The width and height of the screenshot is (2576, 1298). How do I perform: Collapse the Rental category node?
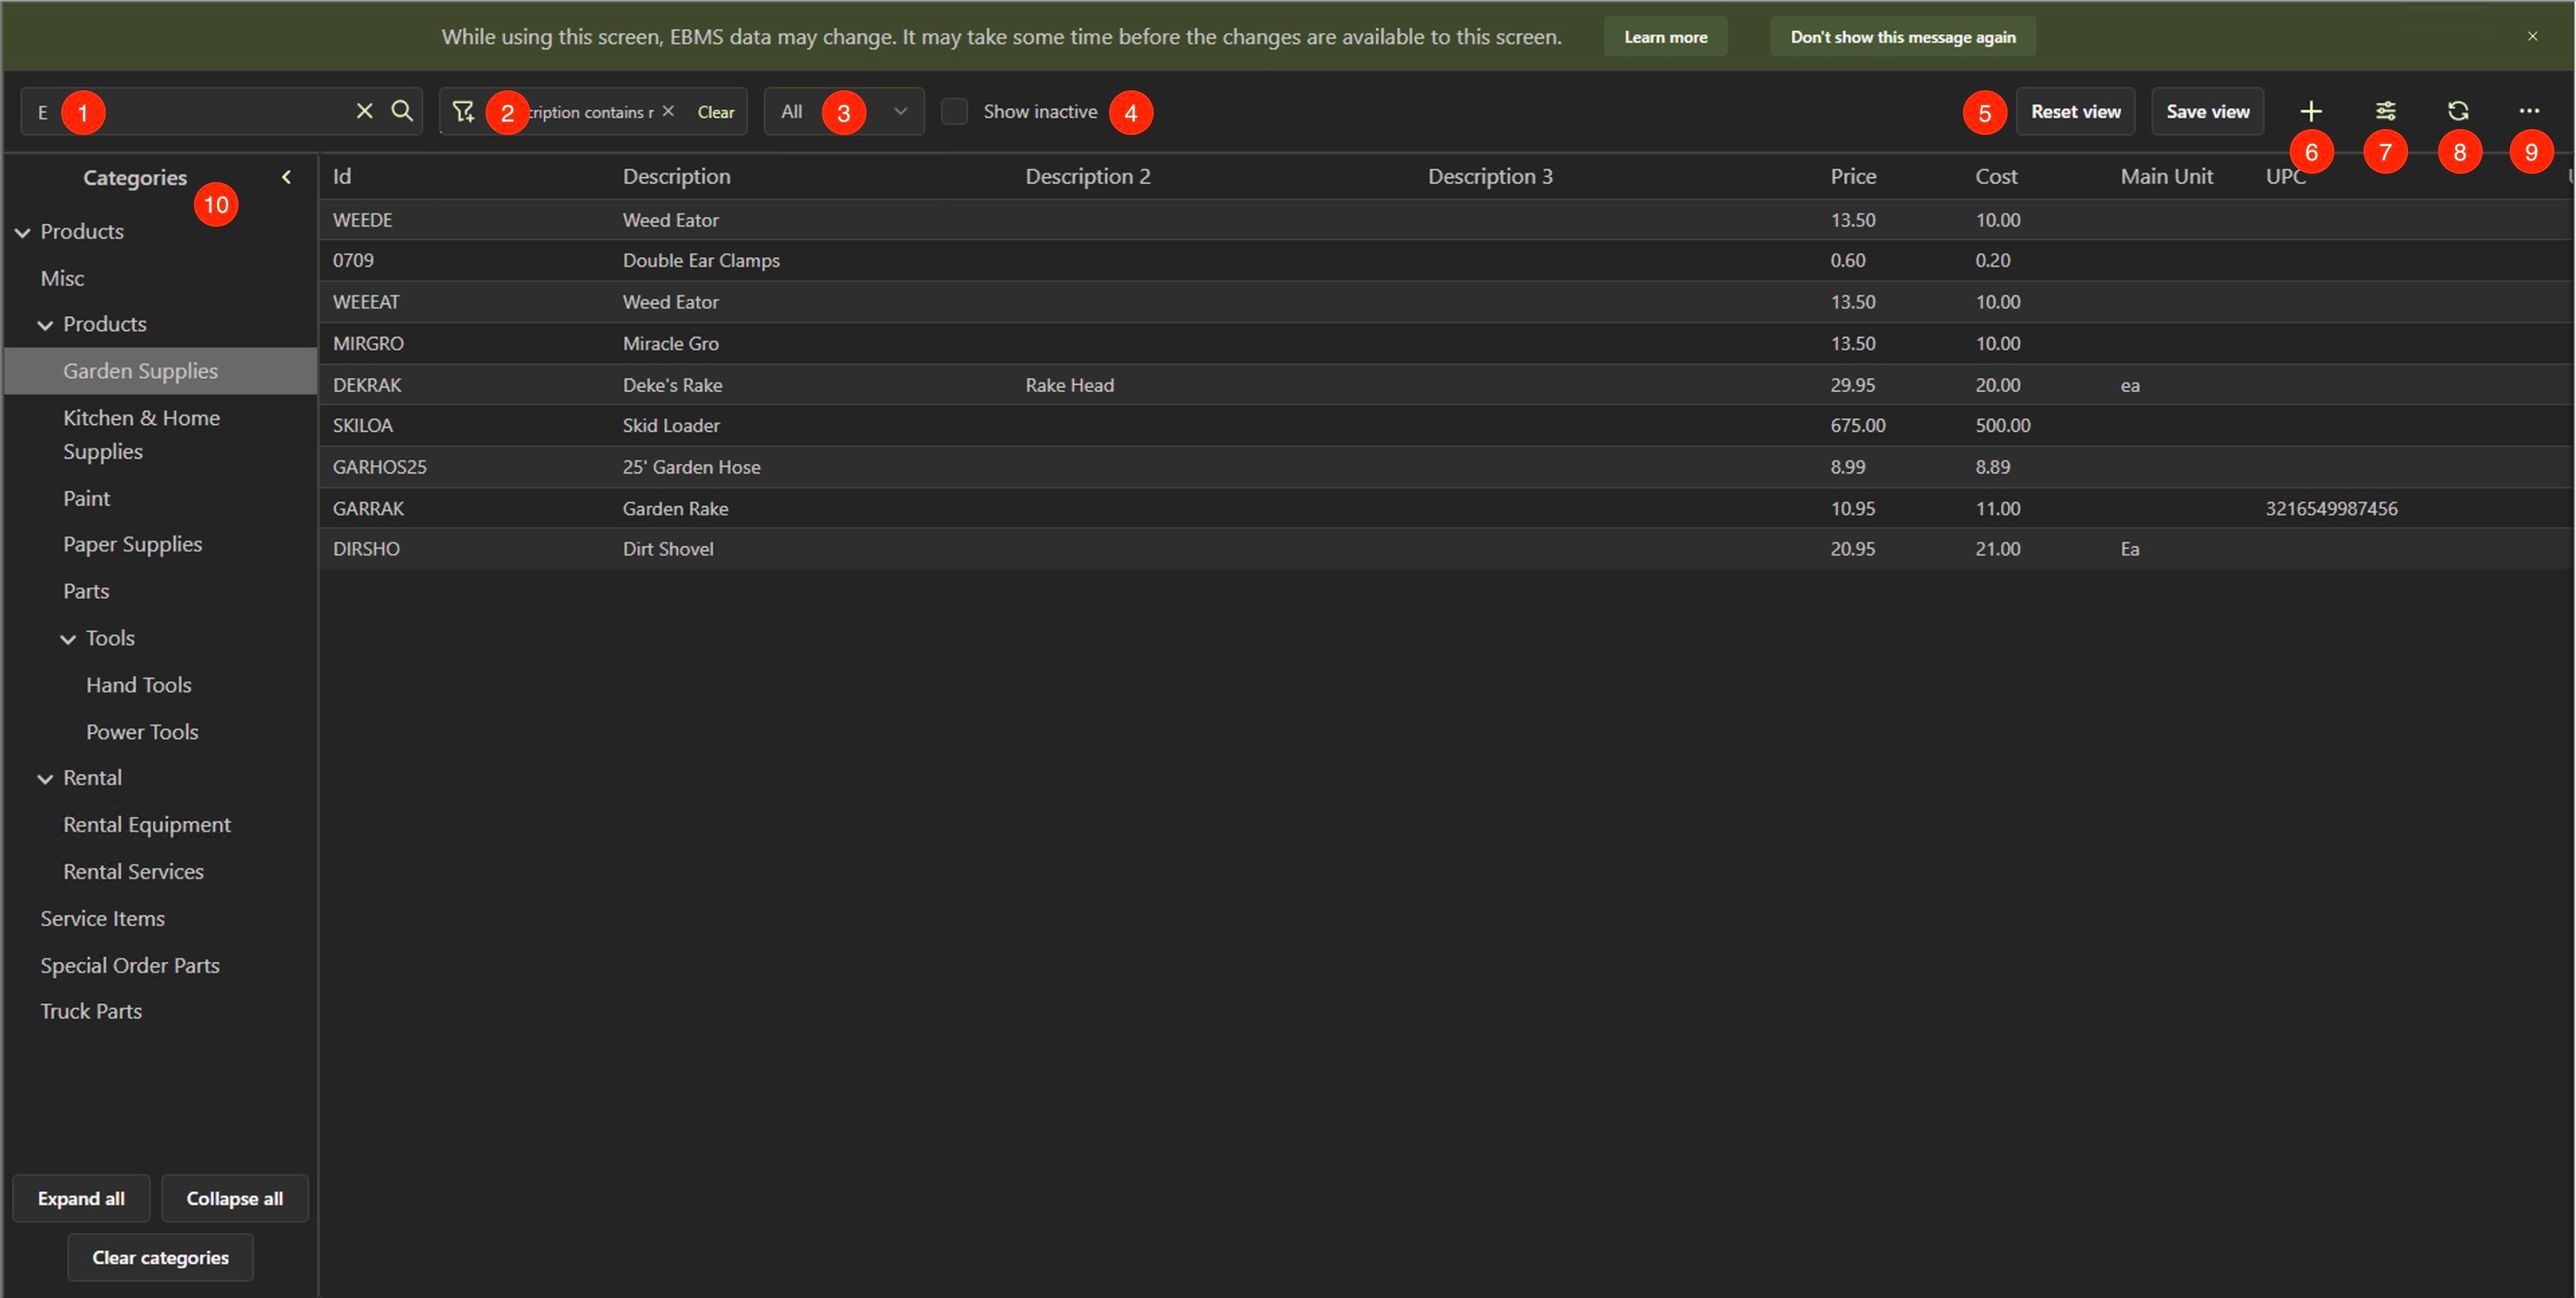tap(45, 779)
